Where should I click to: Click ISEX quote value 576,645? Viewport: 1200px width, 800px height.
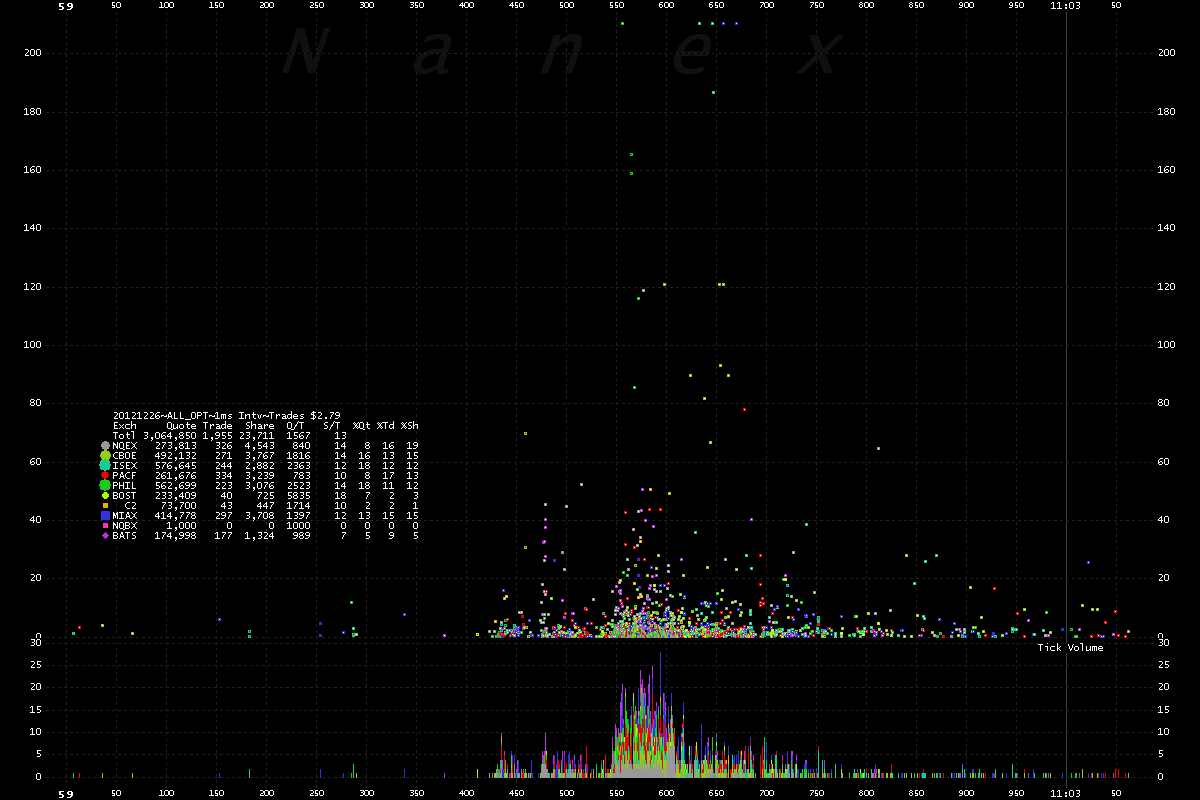click(176, 465)
